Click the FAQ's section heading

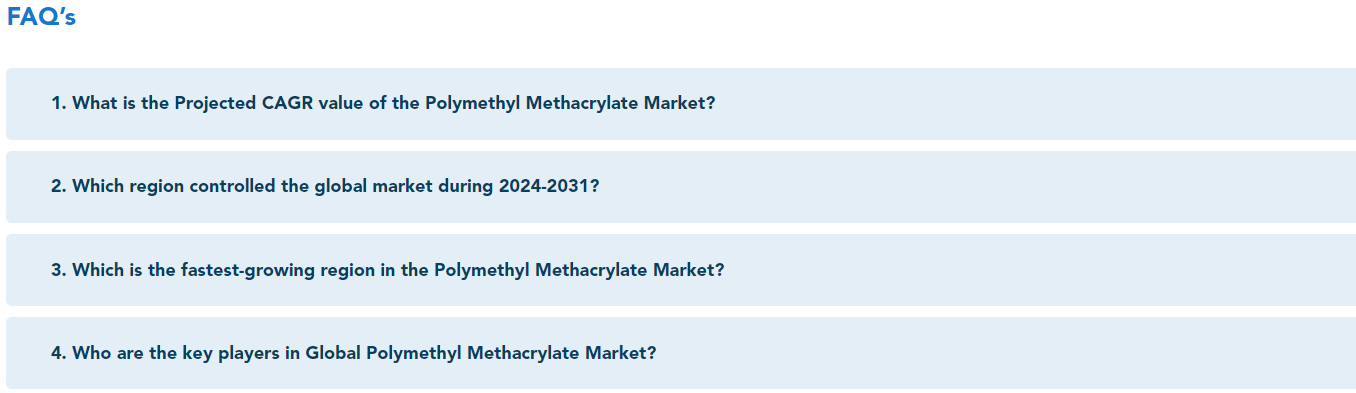[41, 18]
